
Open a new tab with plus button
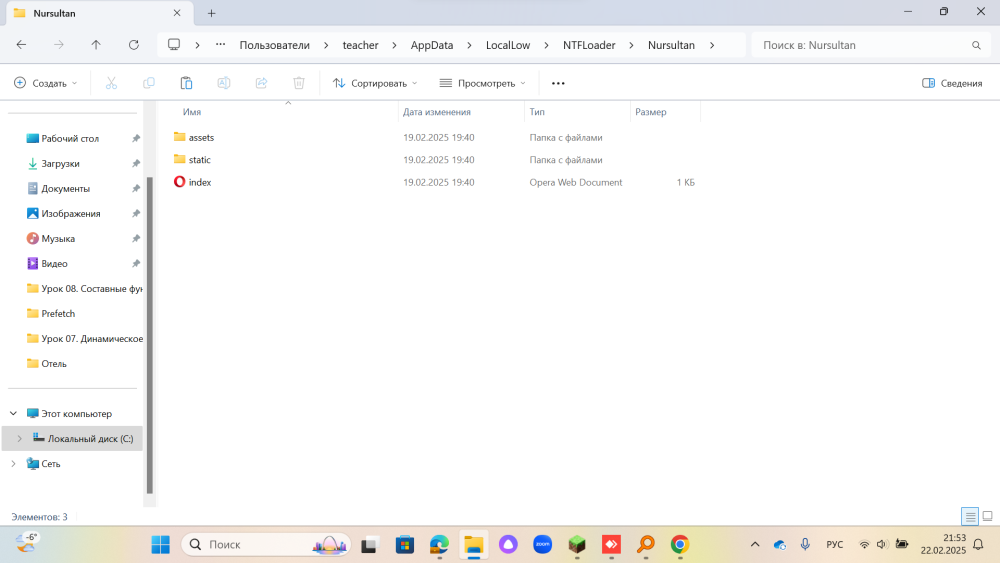[212, 13]
